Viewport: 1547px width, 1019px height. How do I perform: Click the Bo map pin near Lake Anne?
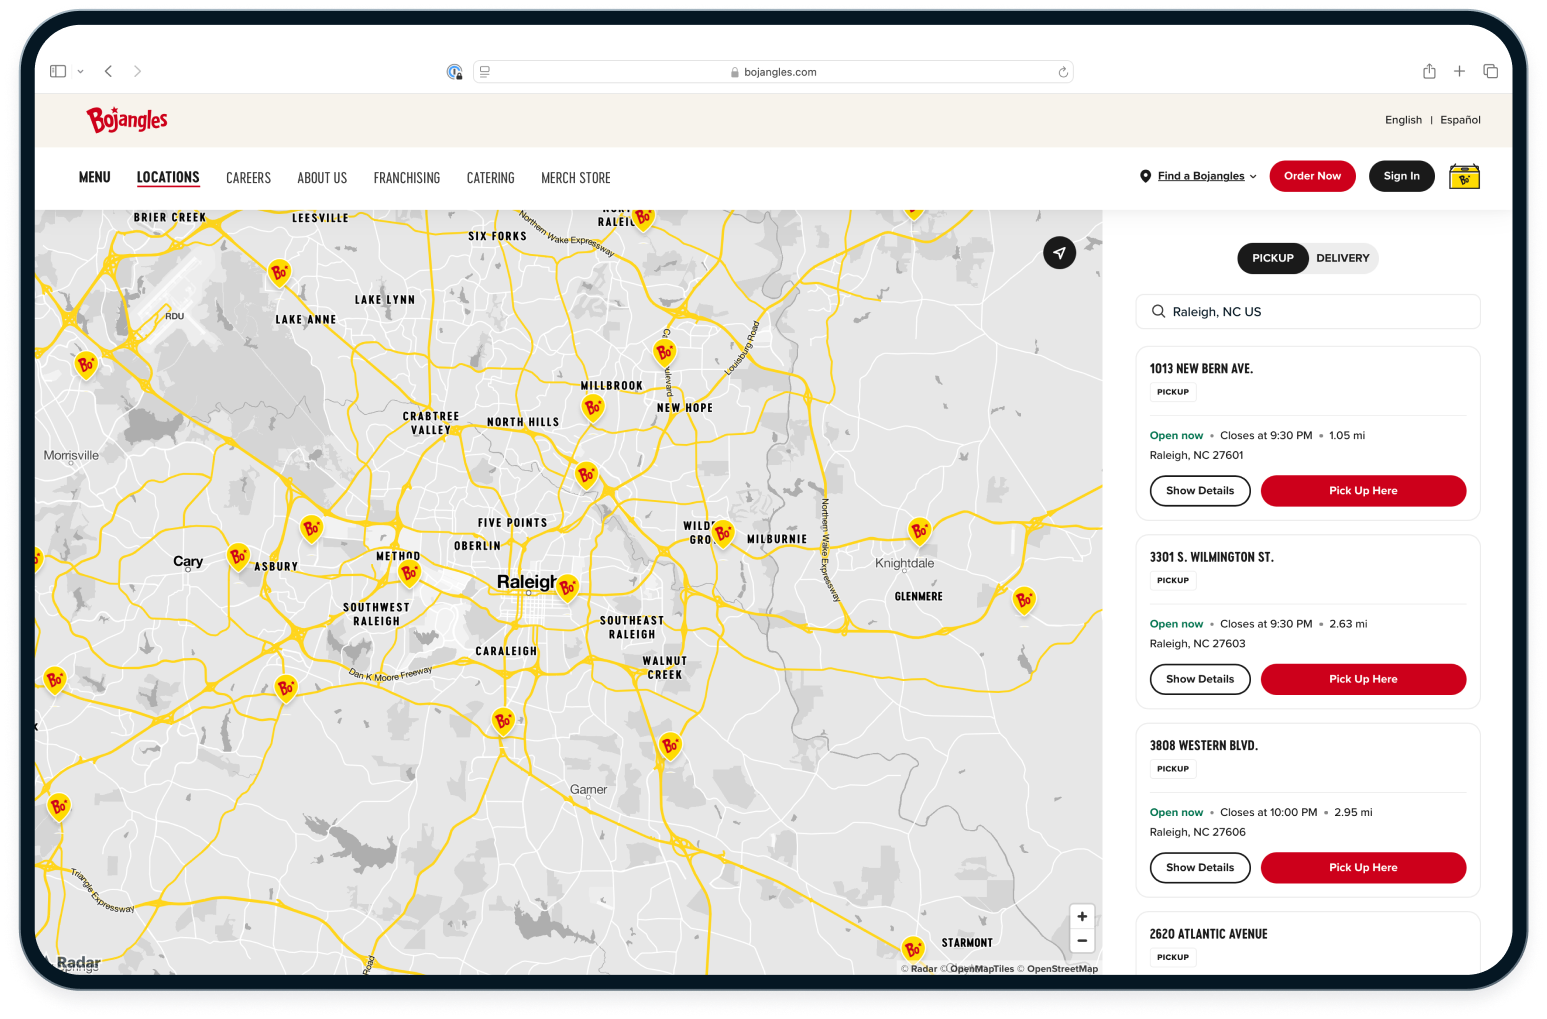(279, 273)
